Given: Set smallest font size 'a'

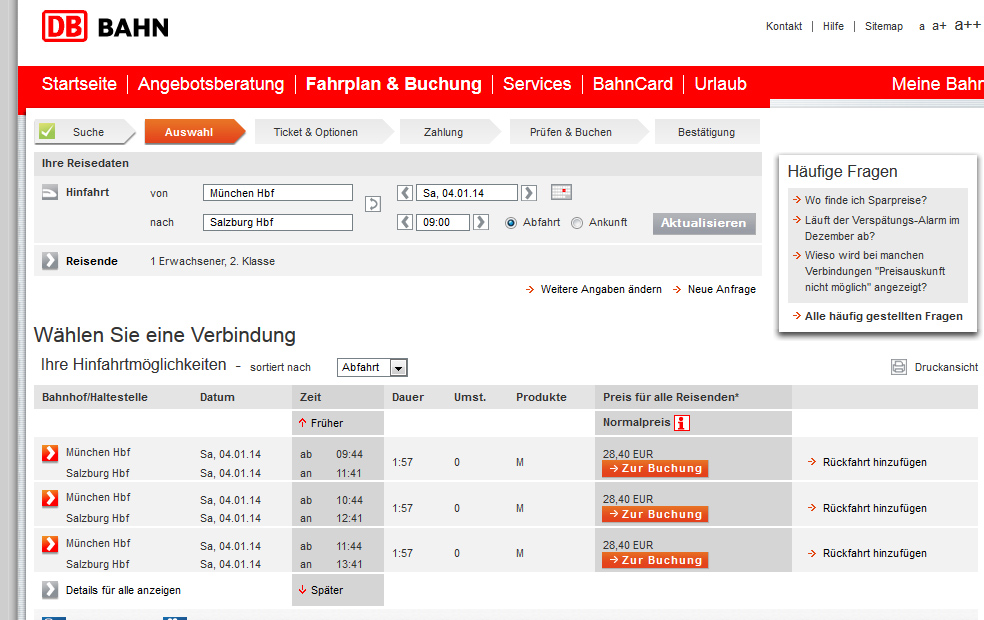Looking at the screenshot, I should click(x=922, y=27).
